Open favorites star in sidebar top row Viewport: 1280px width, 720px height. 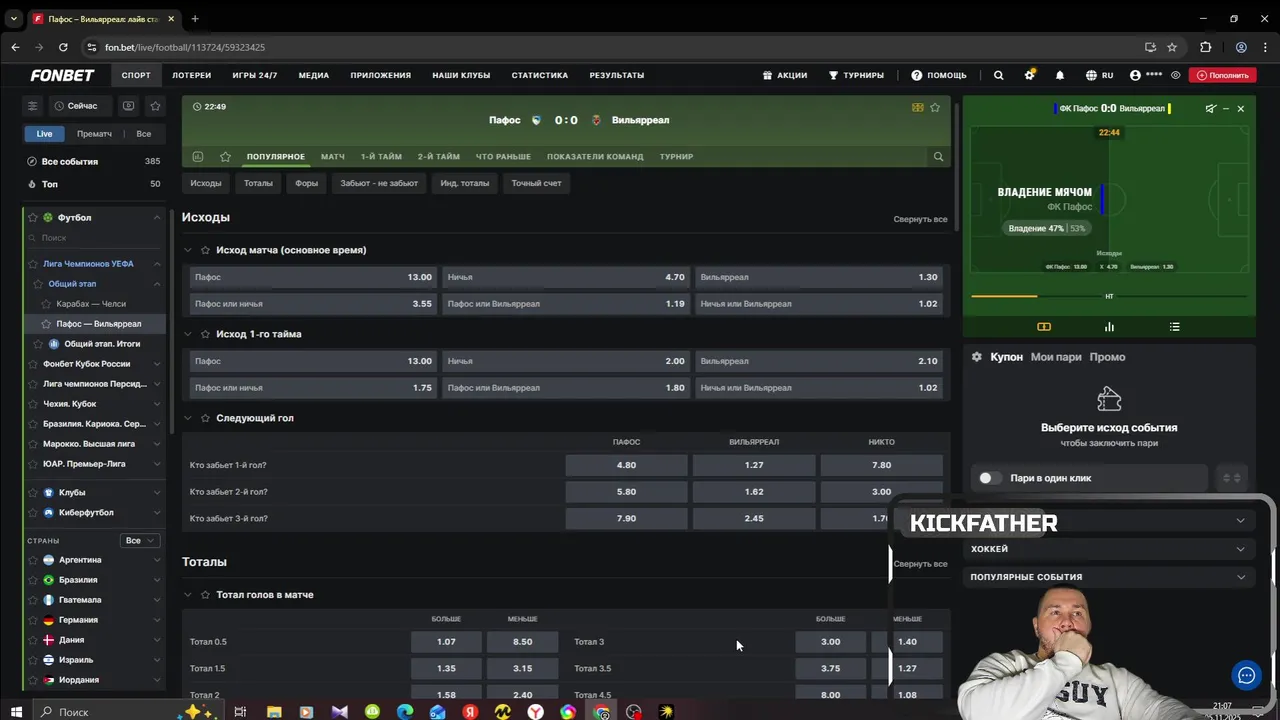155,106
